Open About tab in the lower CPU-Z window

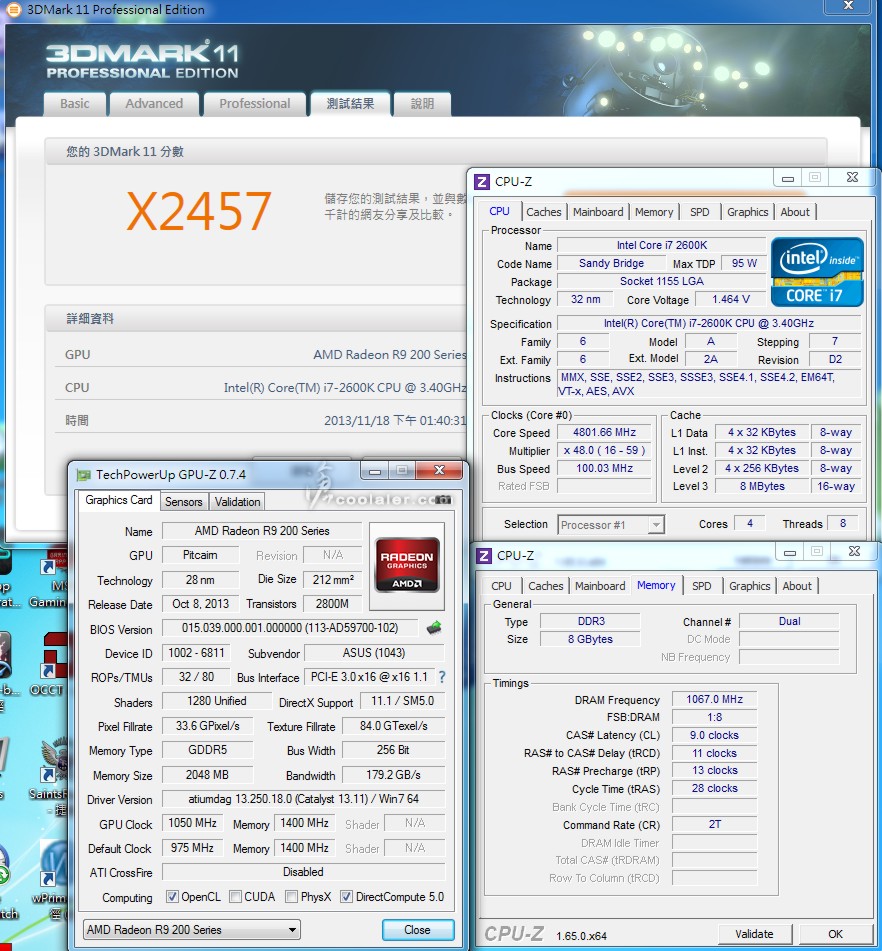coord(796,586)
